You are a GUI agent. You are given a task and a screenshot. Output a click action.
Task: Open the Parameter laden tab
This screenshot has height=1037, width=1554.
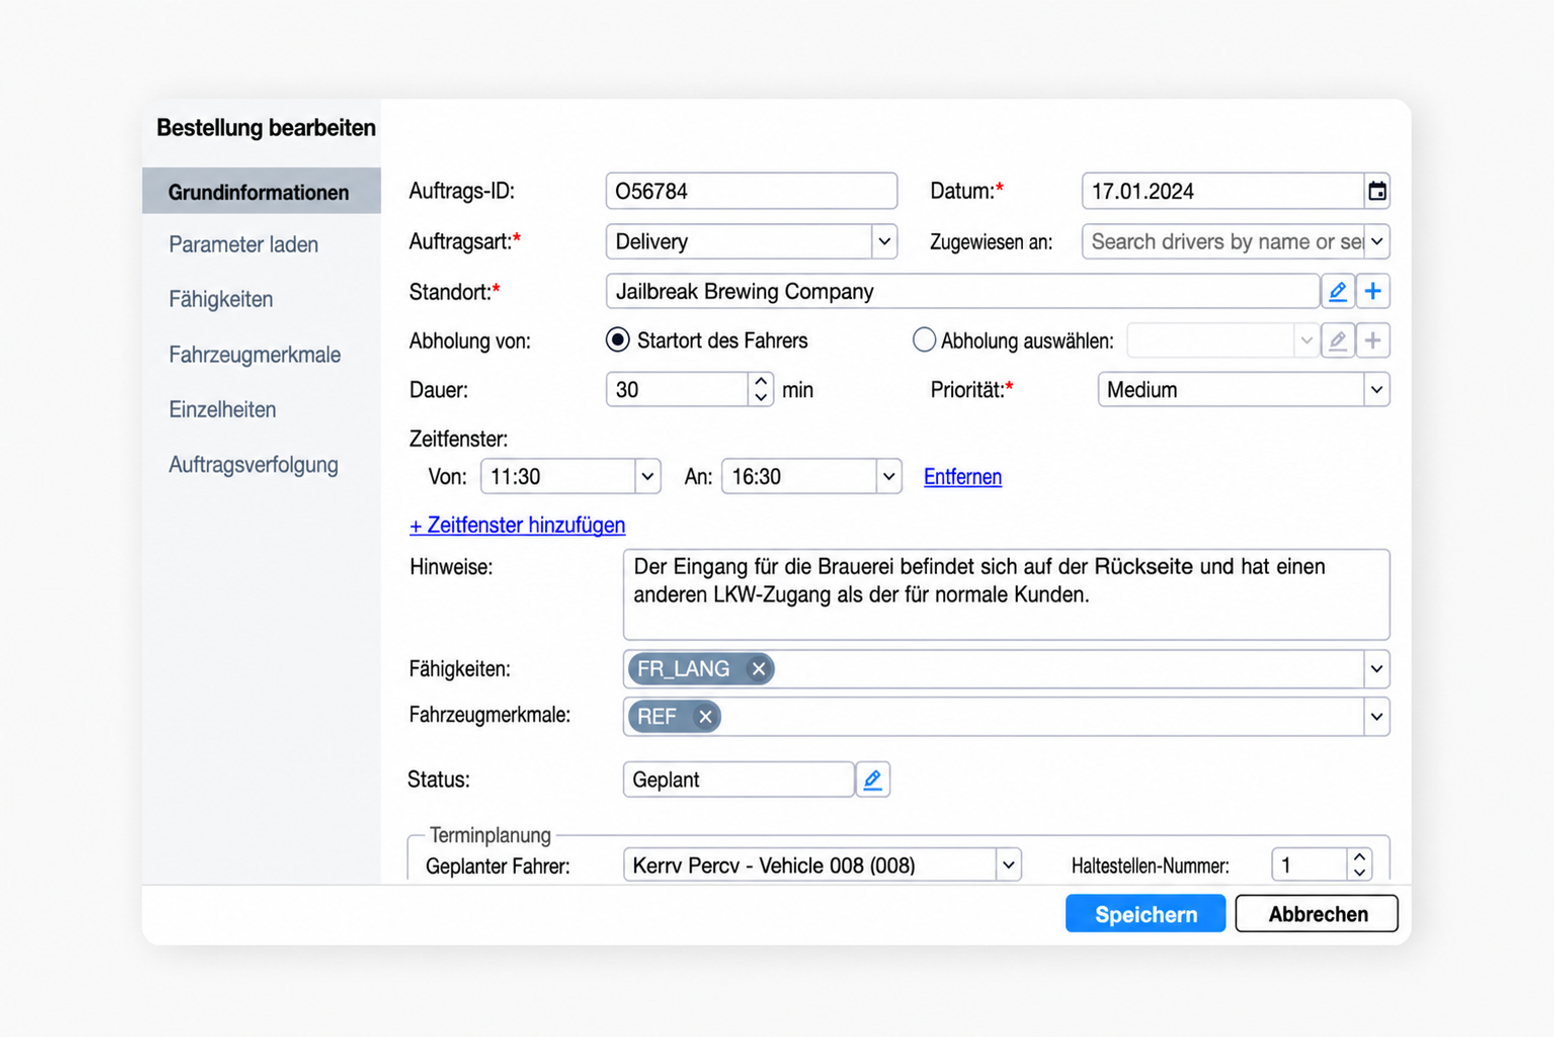(244, 245)
